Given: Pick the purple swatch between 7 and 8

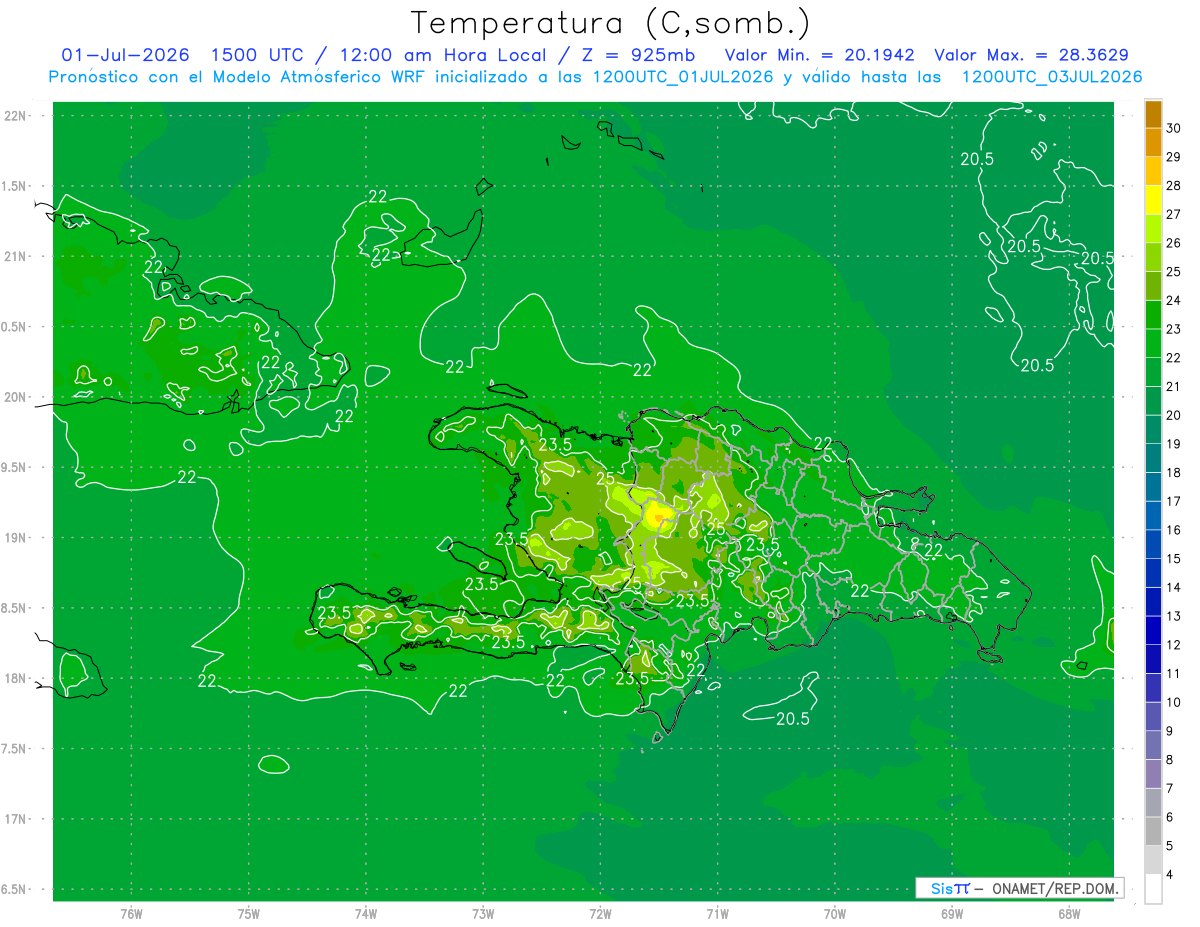Looking at the screenshot, I should coord(1153,774).
